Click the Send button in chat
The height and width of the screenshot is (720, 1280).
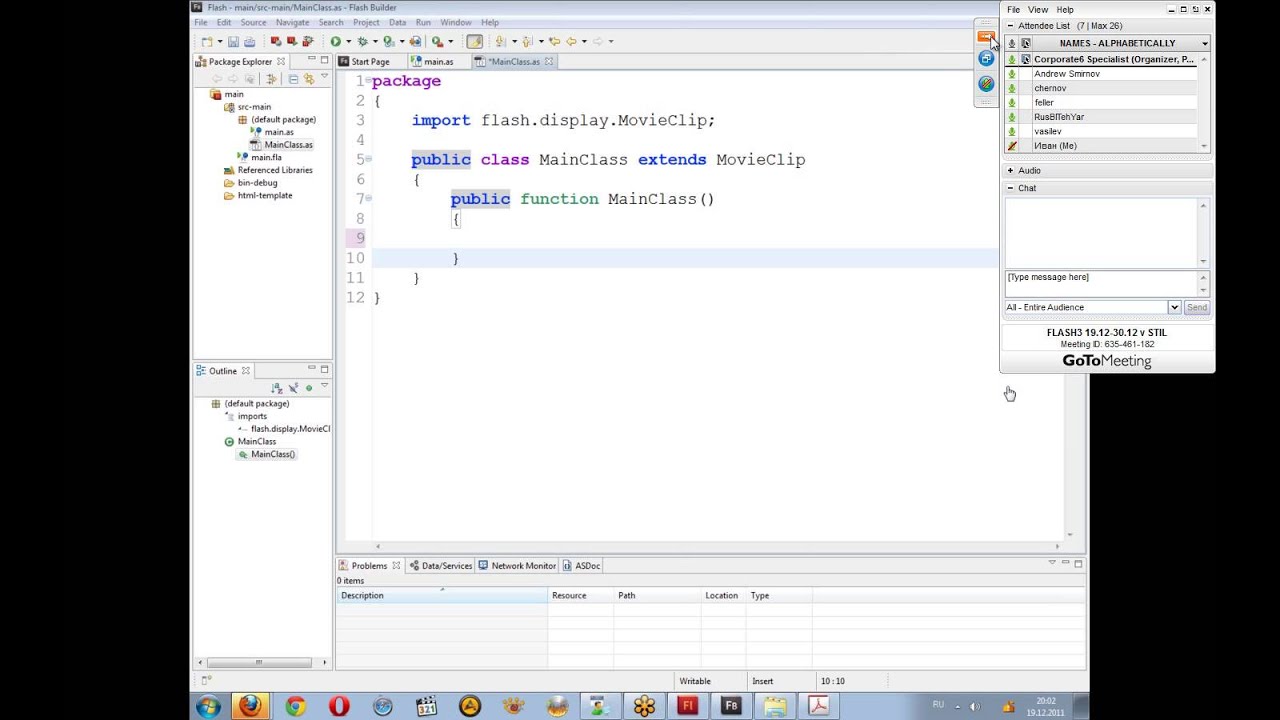pos(1197,307)
